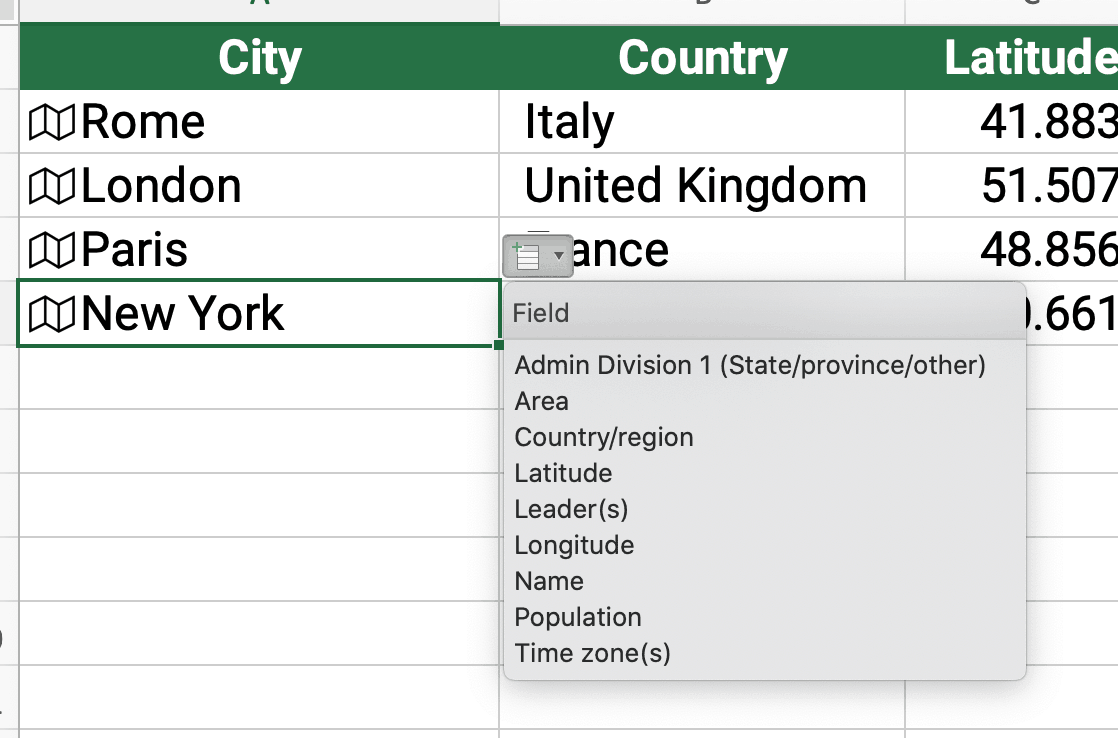Pick the Name field

[549, 581]
